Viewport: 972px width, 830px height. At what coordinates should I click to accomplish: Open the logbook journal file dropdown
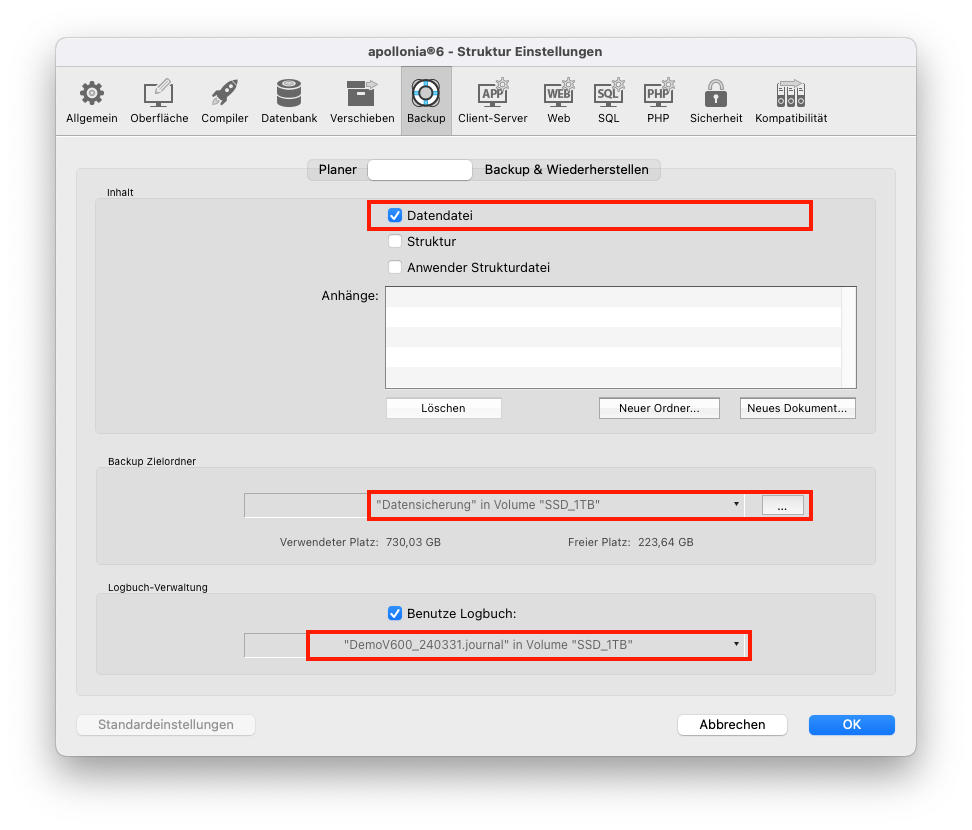[x=528, y=645]
